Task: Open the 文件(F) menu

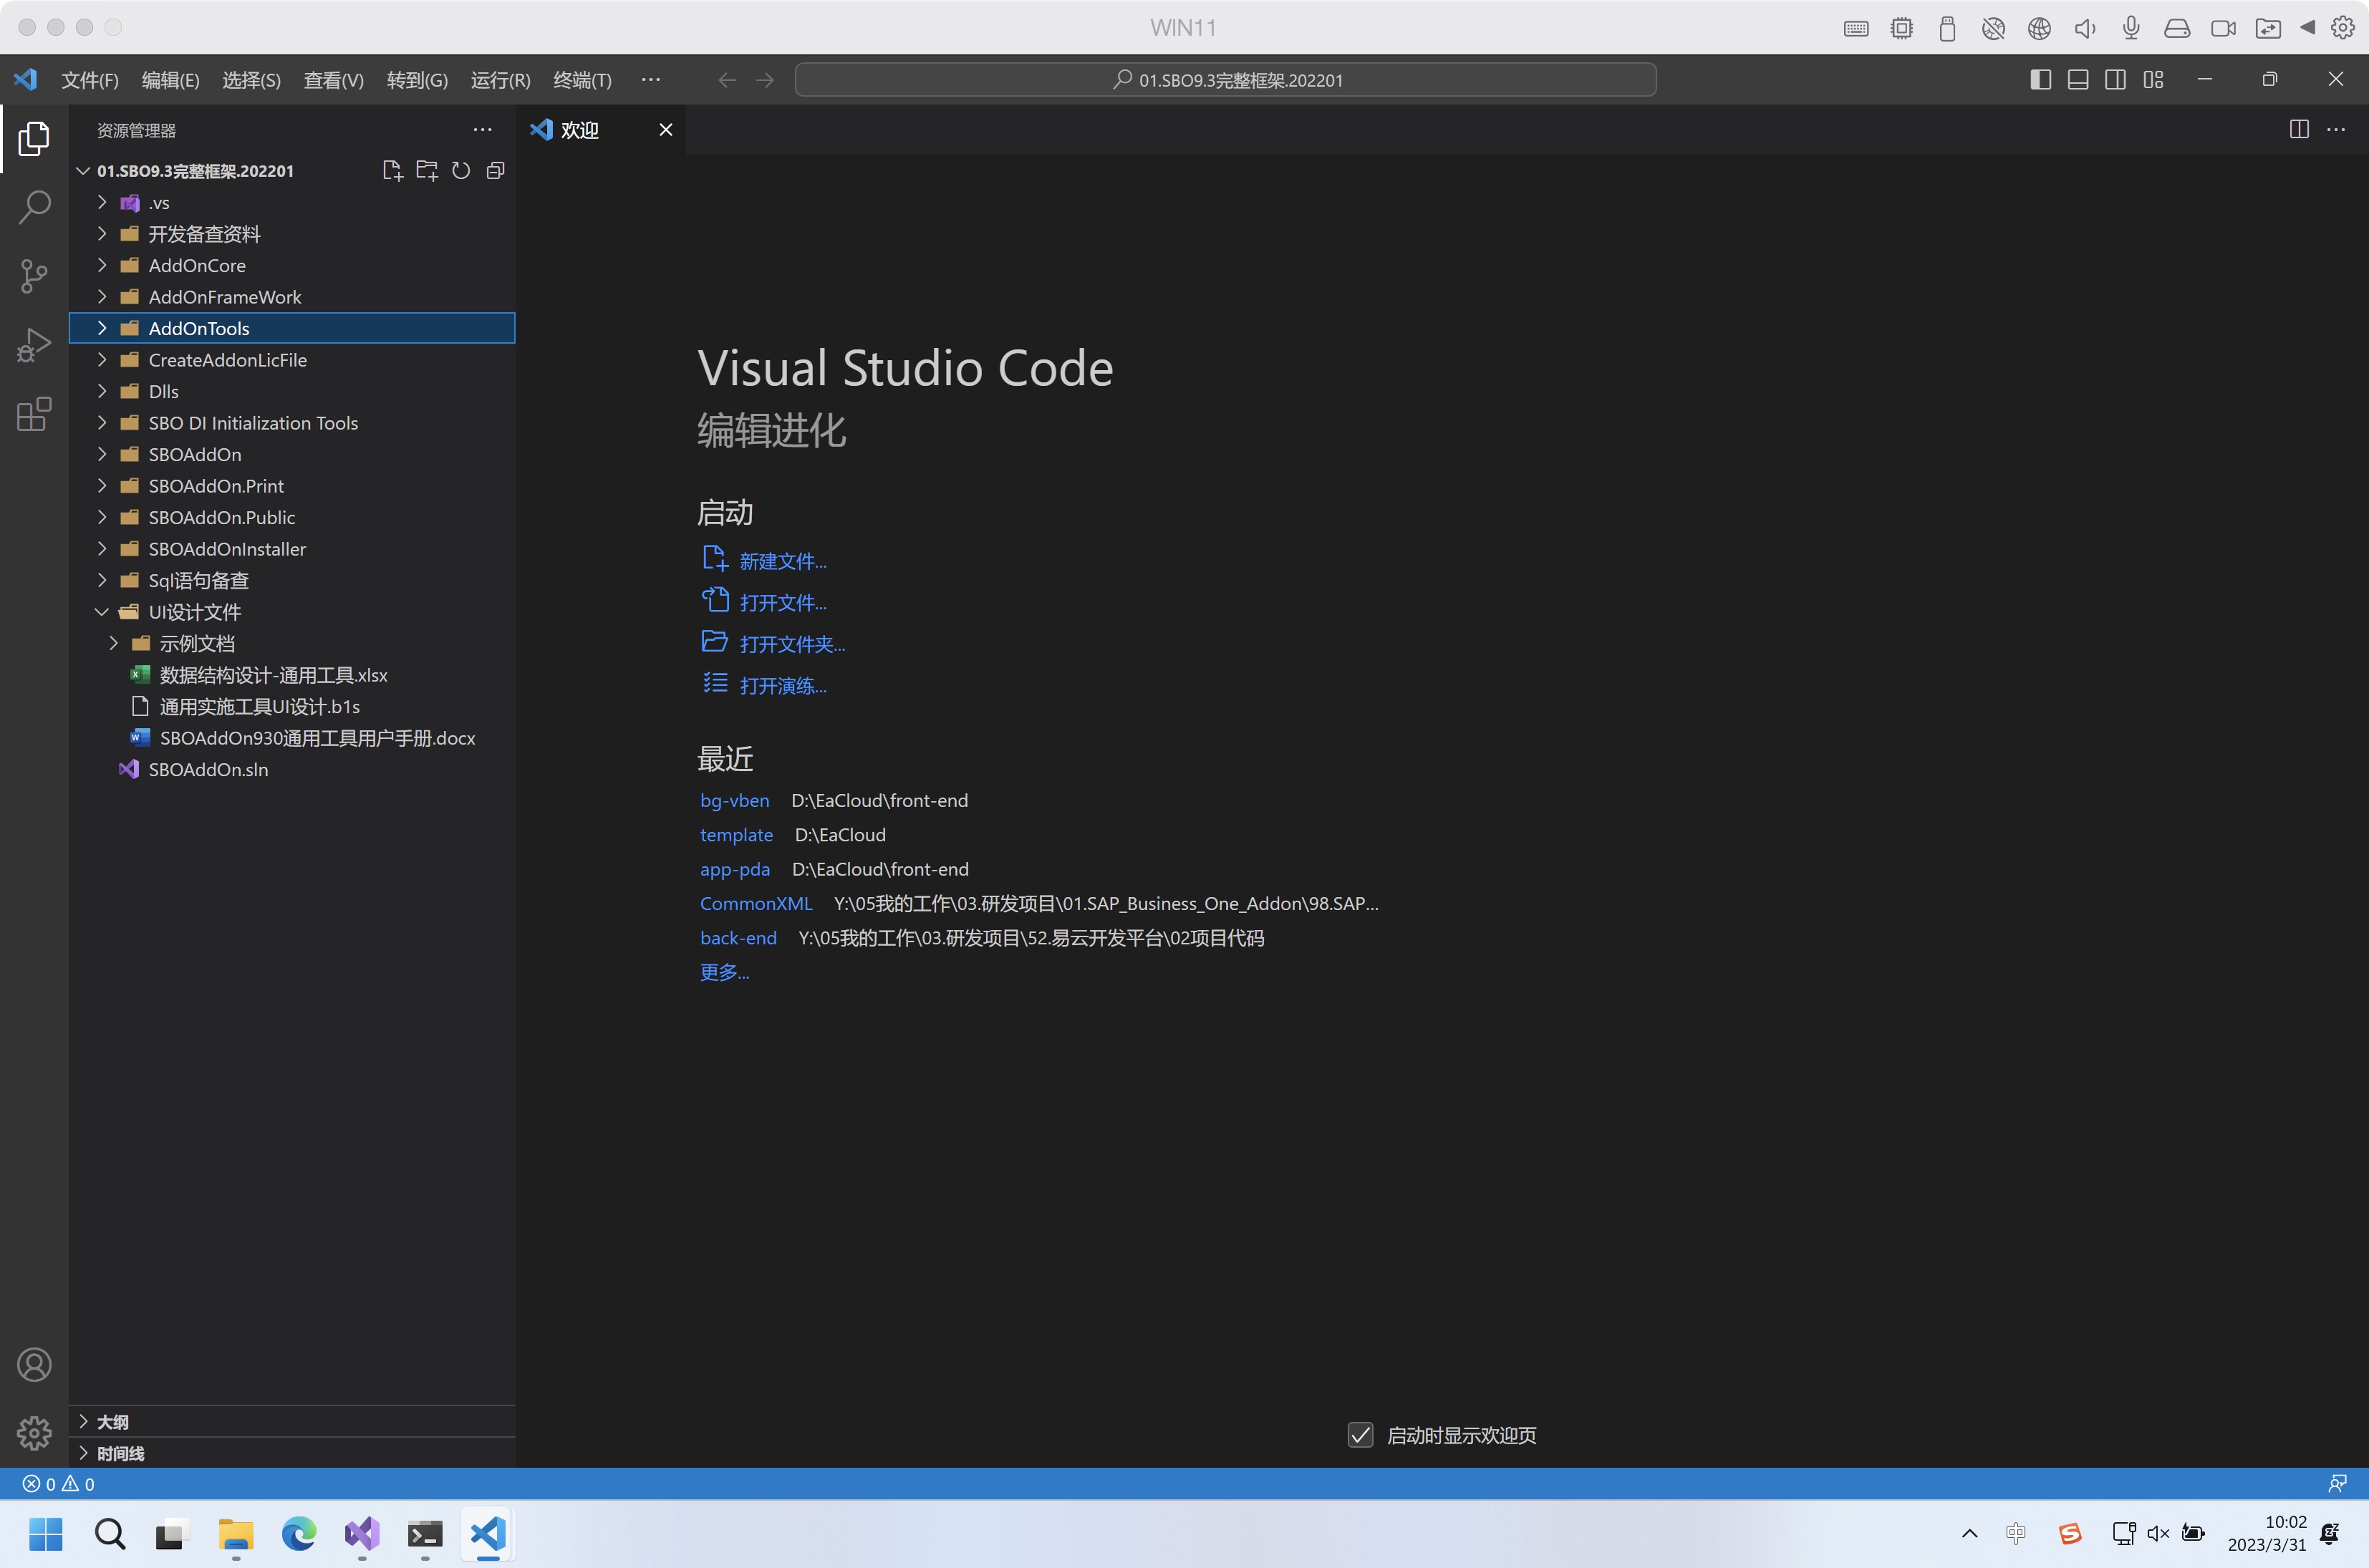Action: 90,80
